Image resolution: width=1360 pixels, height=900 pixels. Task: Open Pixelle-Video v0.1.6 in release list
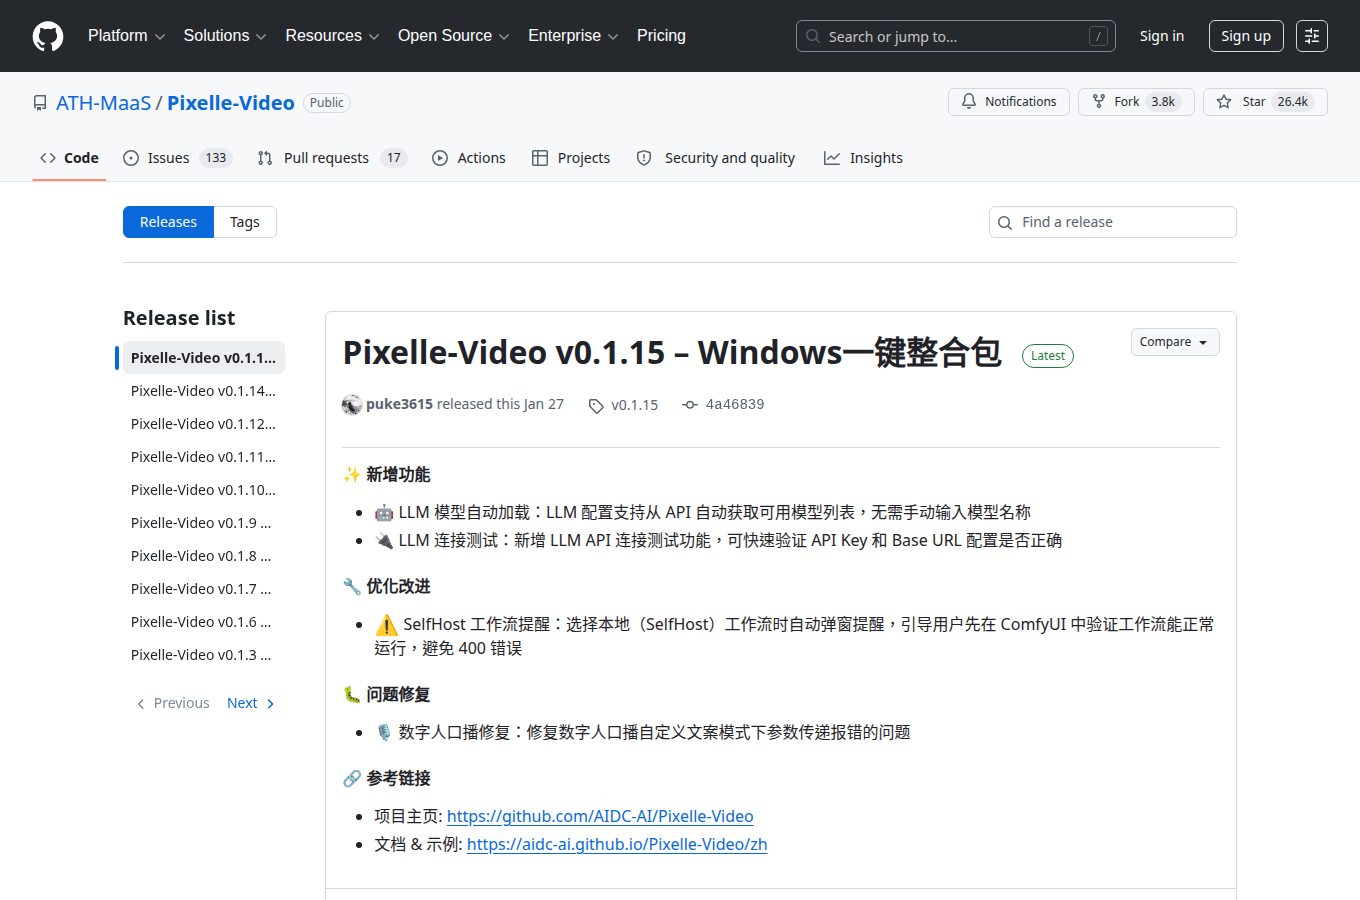point(203,622)
